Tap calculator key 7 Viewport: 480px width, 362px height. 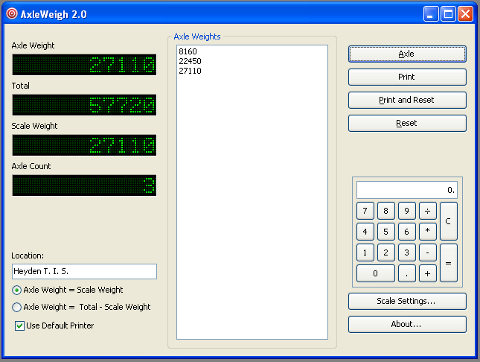click(x=365, y=211)
